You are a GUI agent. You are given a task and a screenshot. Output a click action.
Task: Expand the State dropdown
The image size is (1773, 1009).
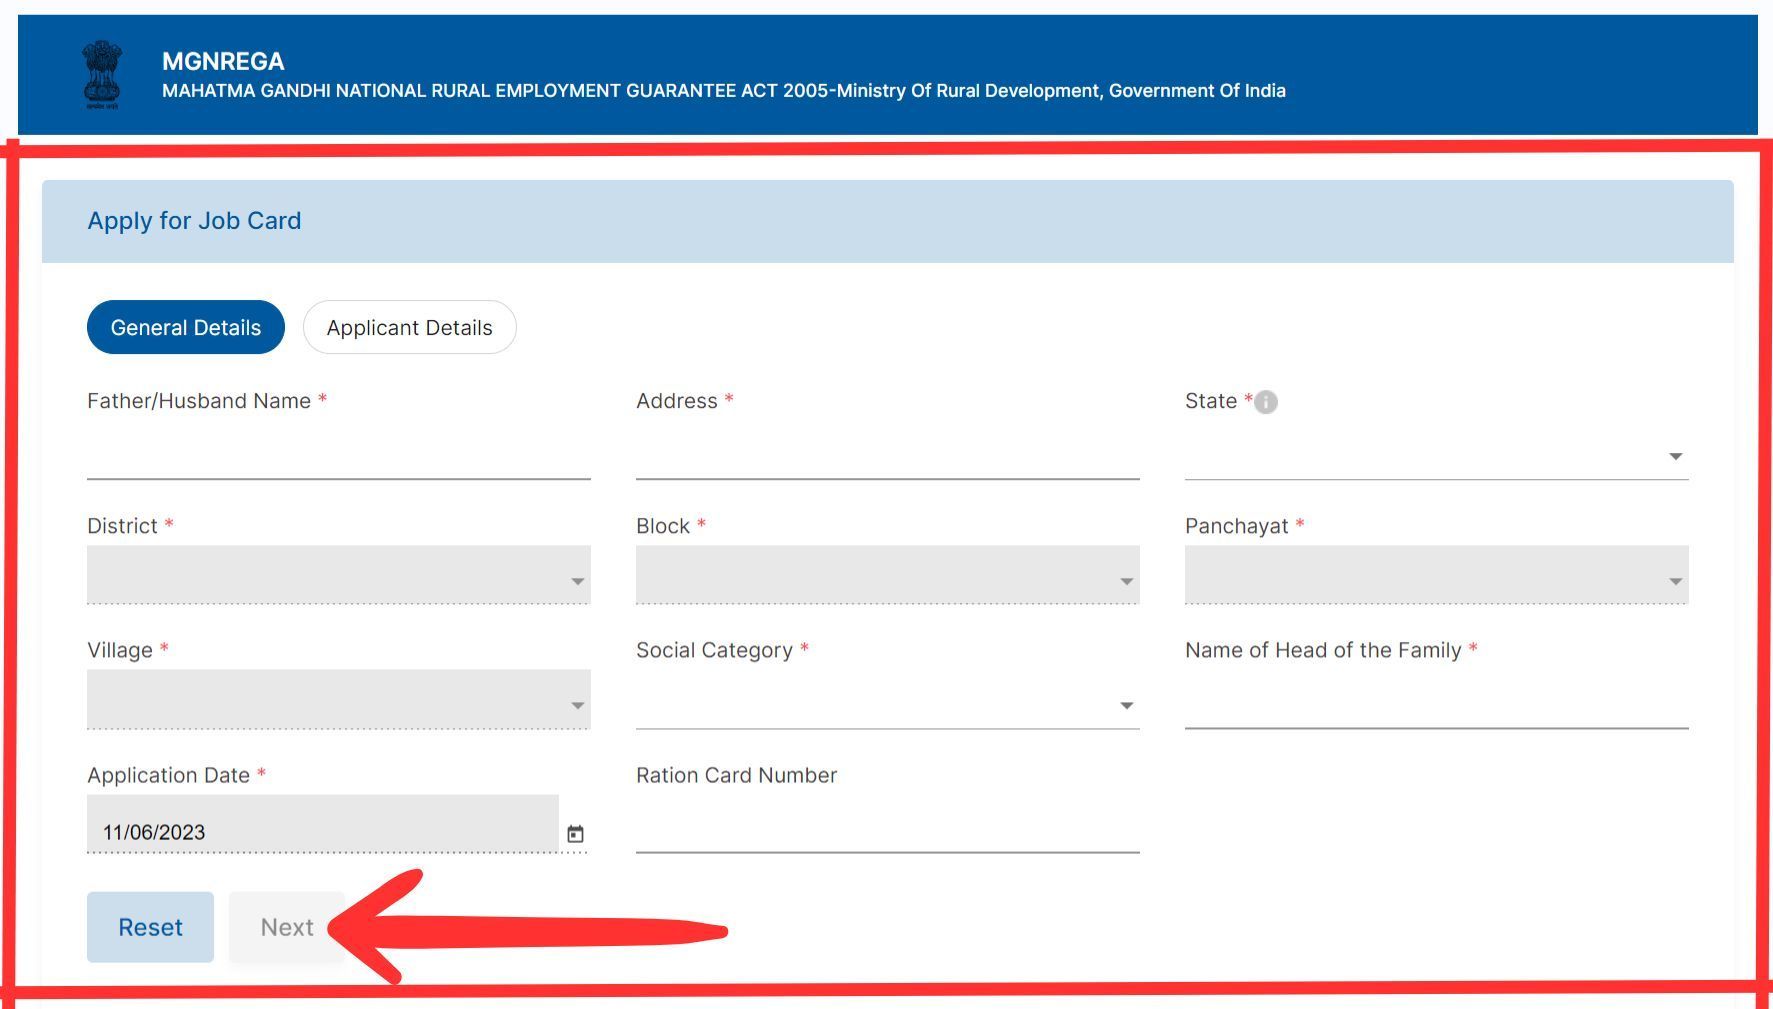coord(1436,456)
